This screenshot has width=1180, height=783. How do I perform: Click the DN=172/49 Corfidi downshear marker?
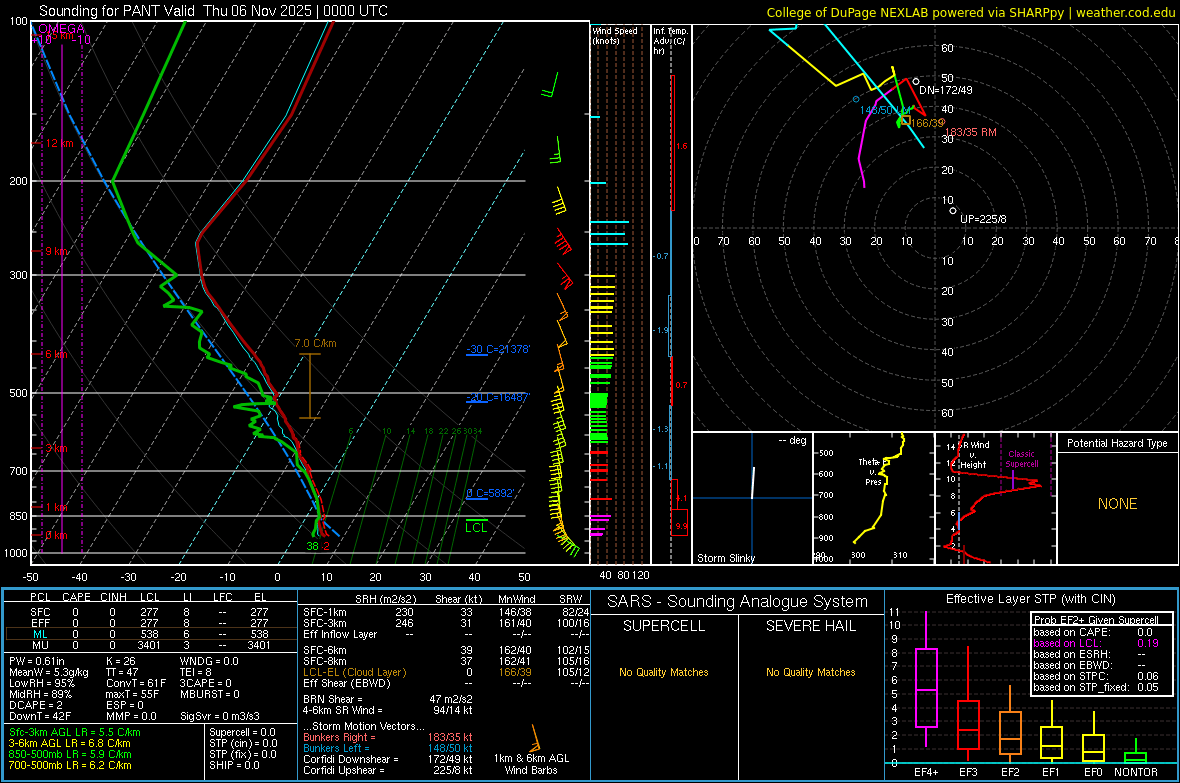click(x=916, y=80)
